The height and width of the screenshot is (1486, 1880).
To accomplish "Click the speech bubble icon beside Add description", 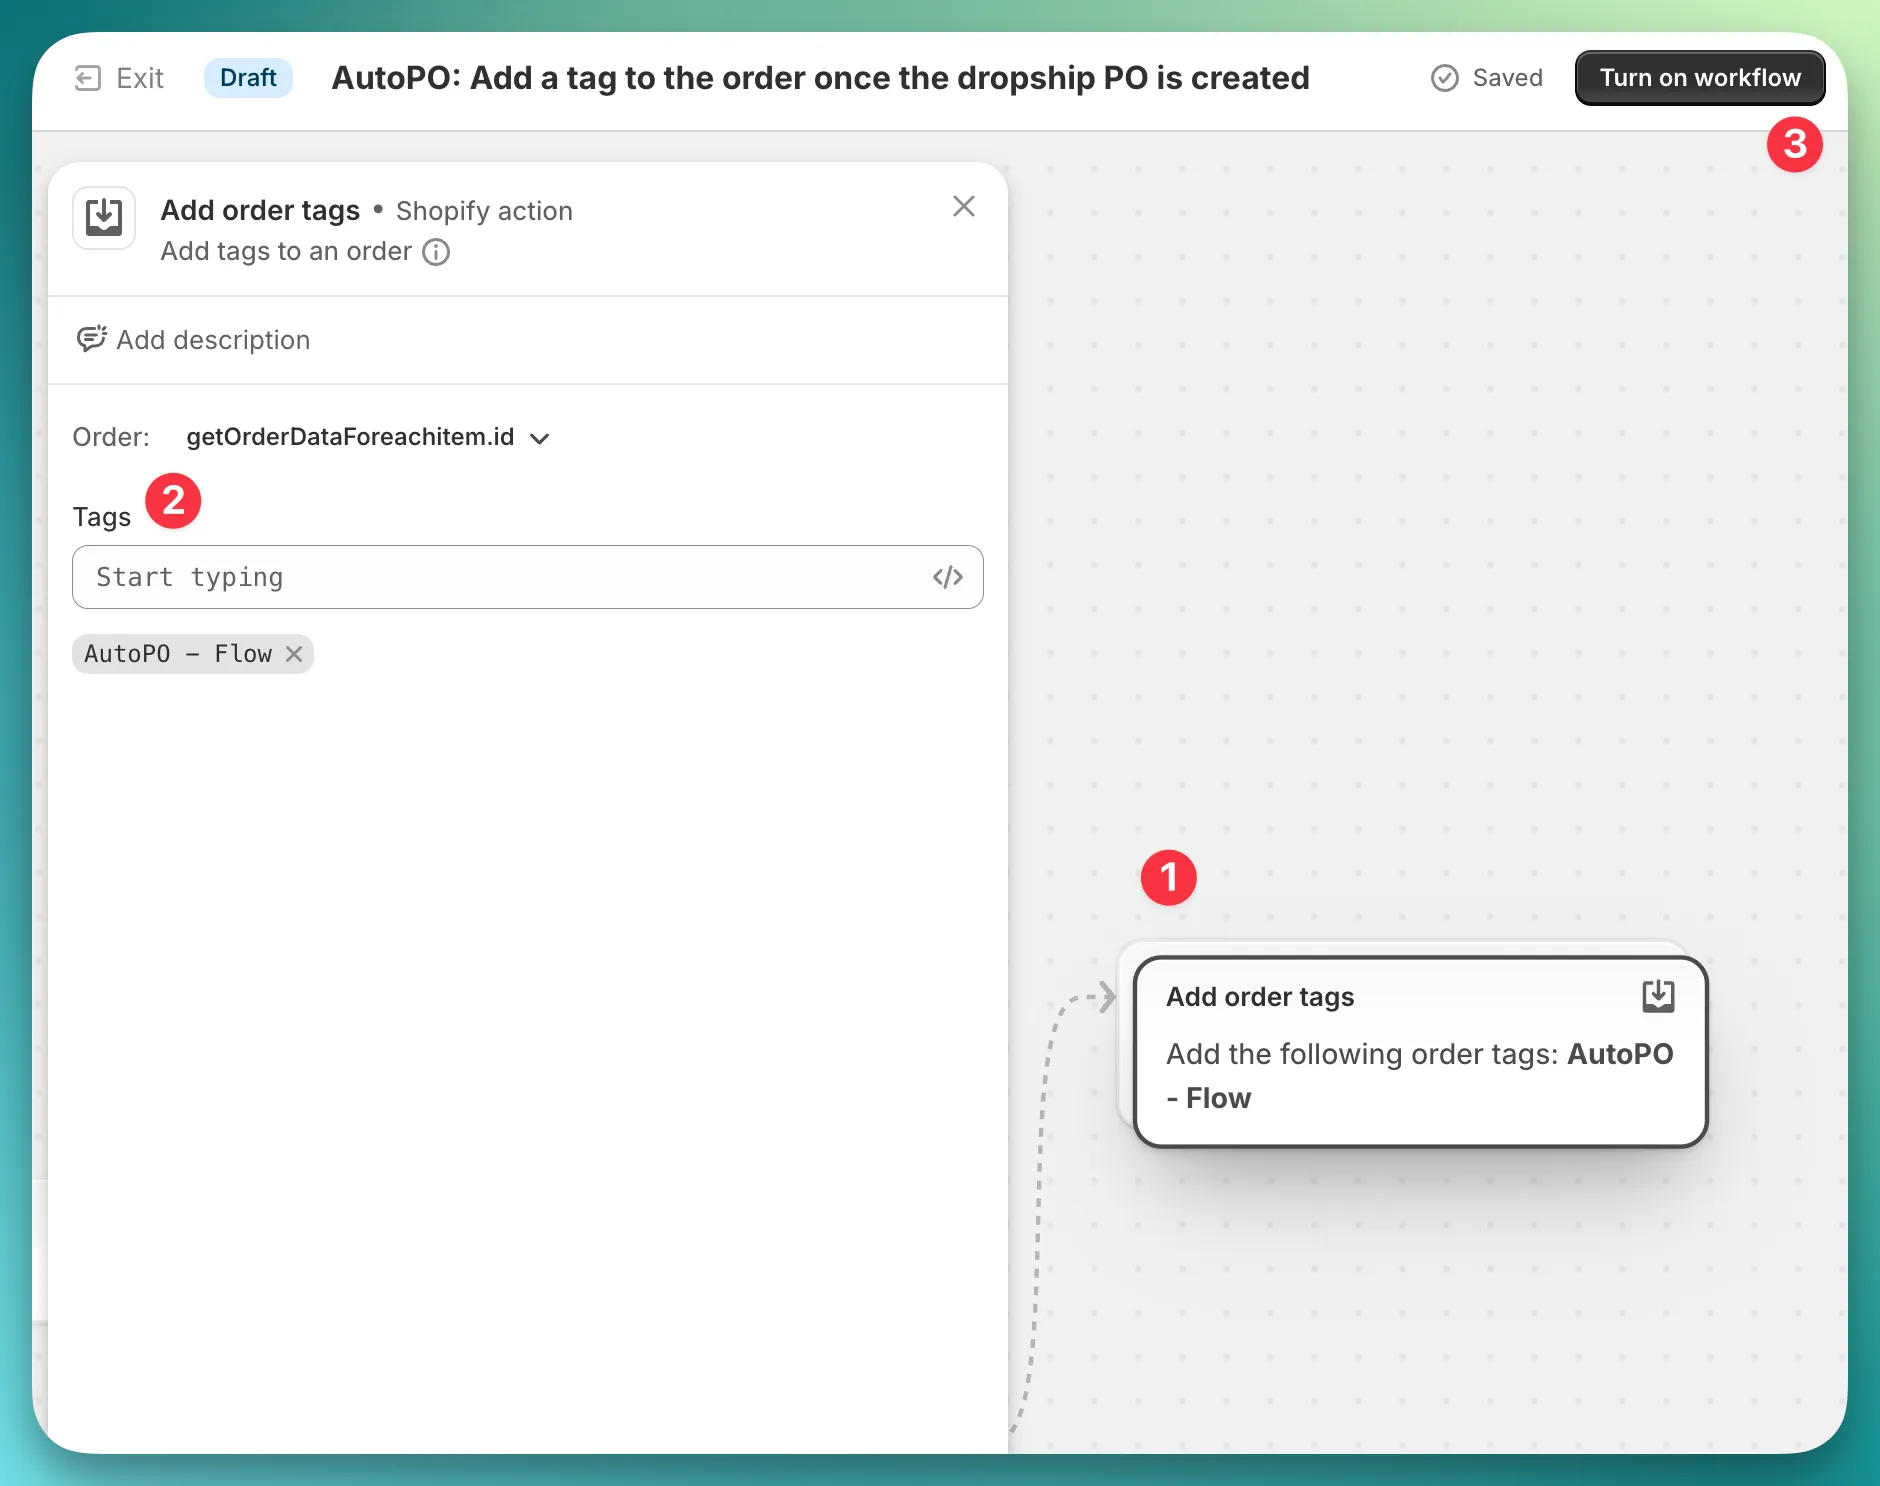I will 91,340.
